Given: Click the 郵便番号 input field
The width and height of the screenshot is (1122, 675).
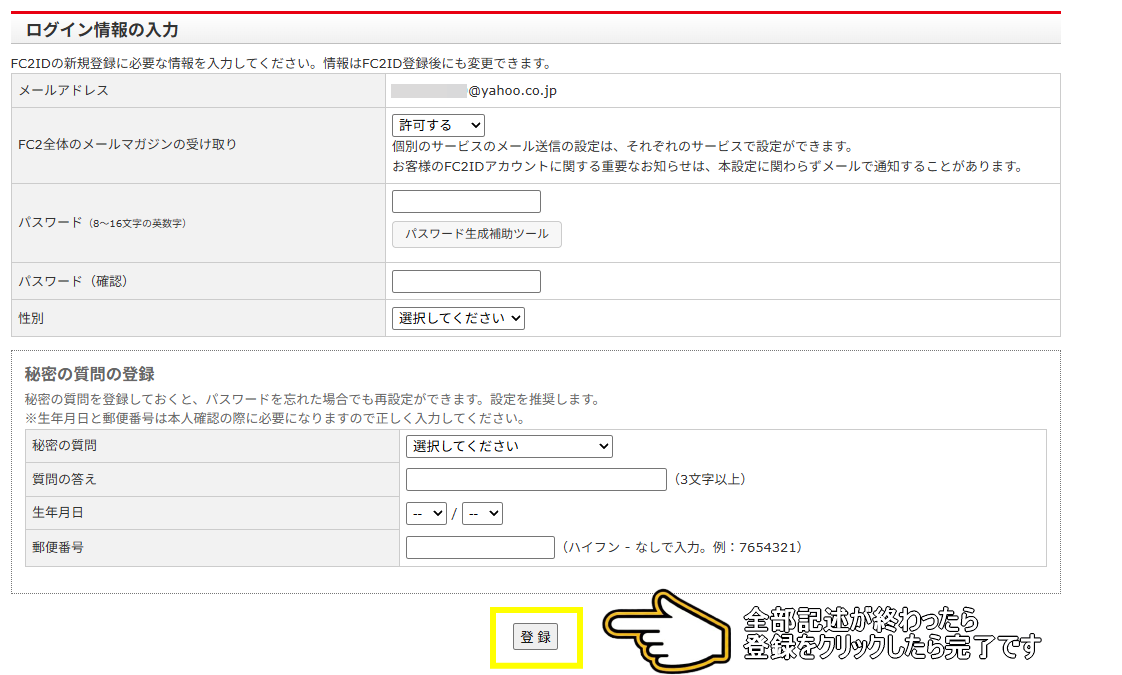Looking at the screenshot, I should 480,547.
